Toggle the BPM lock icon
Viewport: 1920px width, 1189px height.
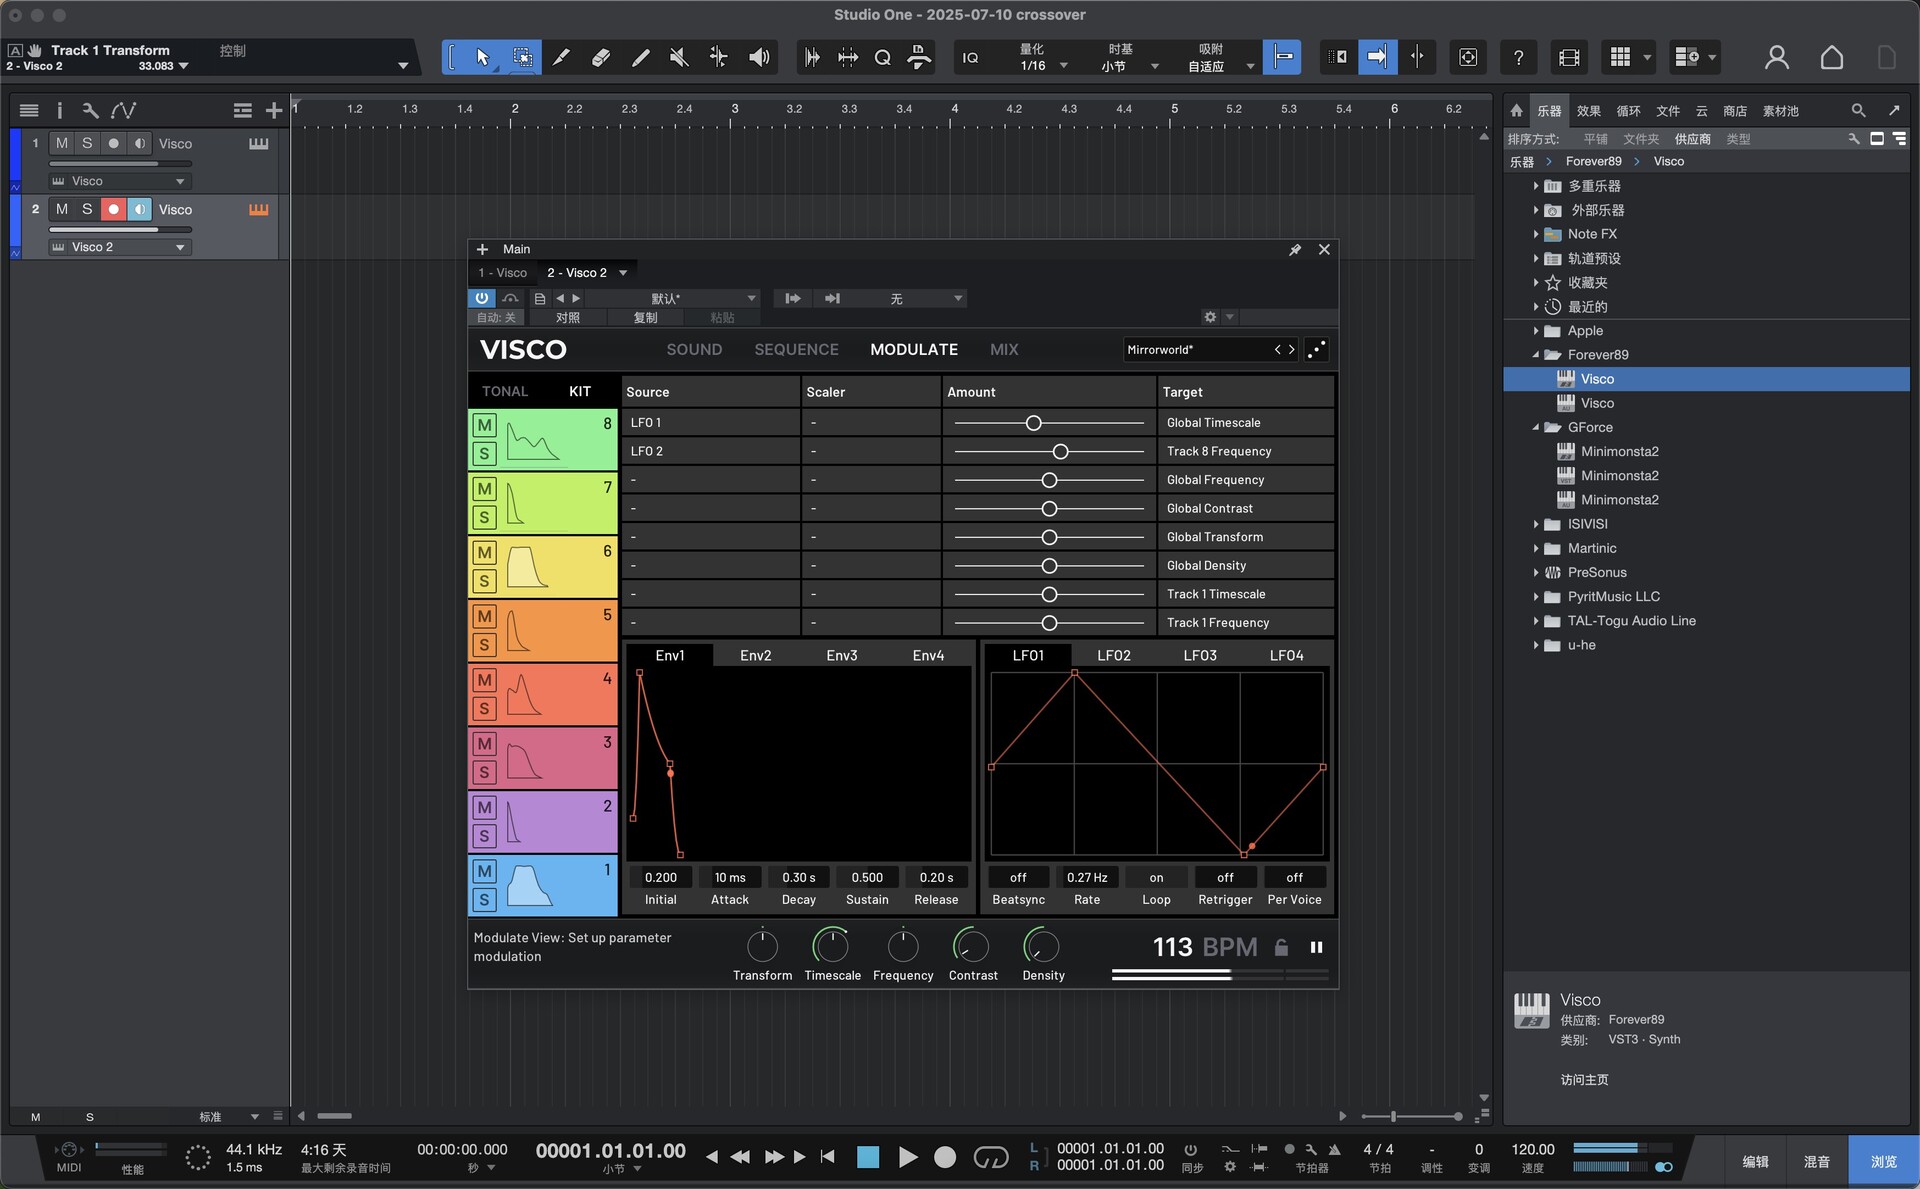click(1281, 947)
